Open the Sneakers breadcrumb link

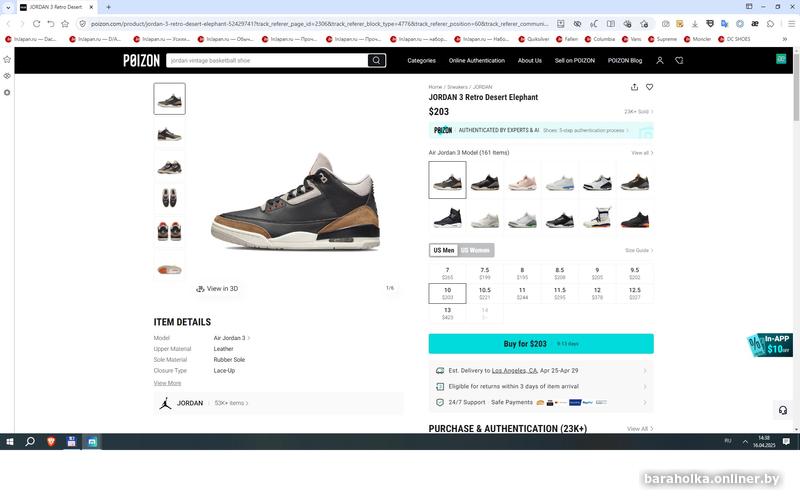[457, 87]
